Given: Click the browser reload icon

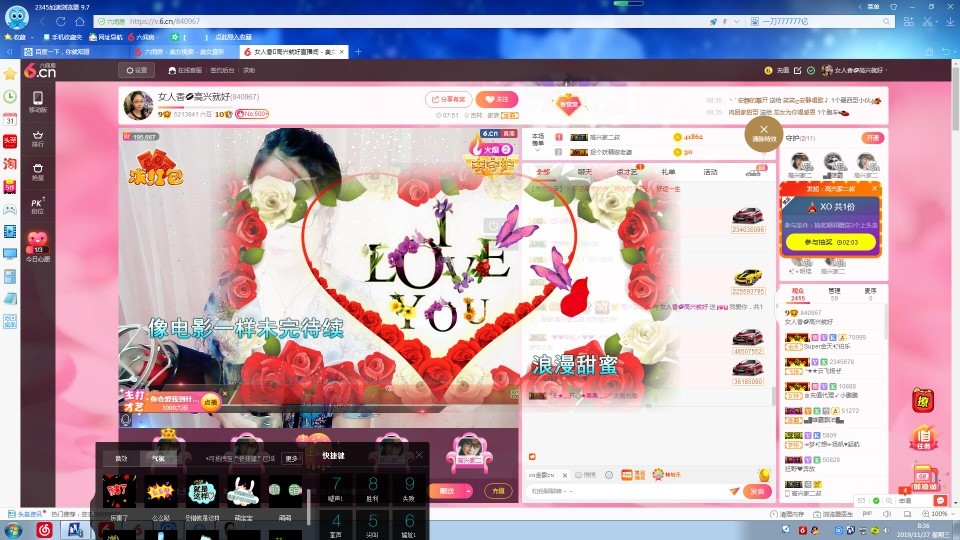Looking at the screenshot, I should point(61,21).
